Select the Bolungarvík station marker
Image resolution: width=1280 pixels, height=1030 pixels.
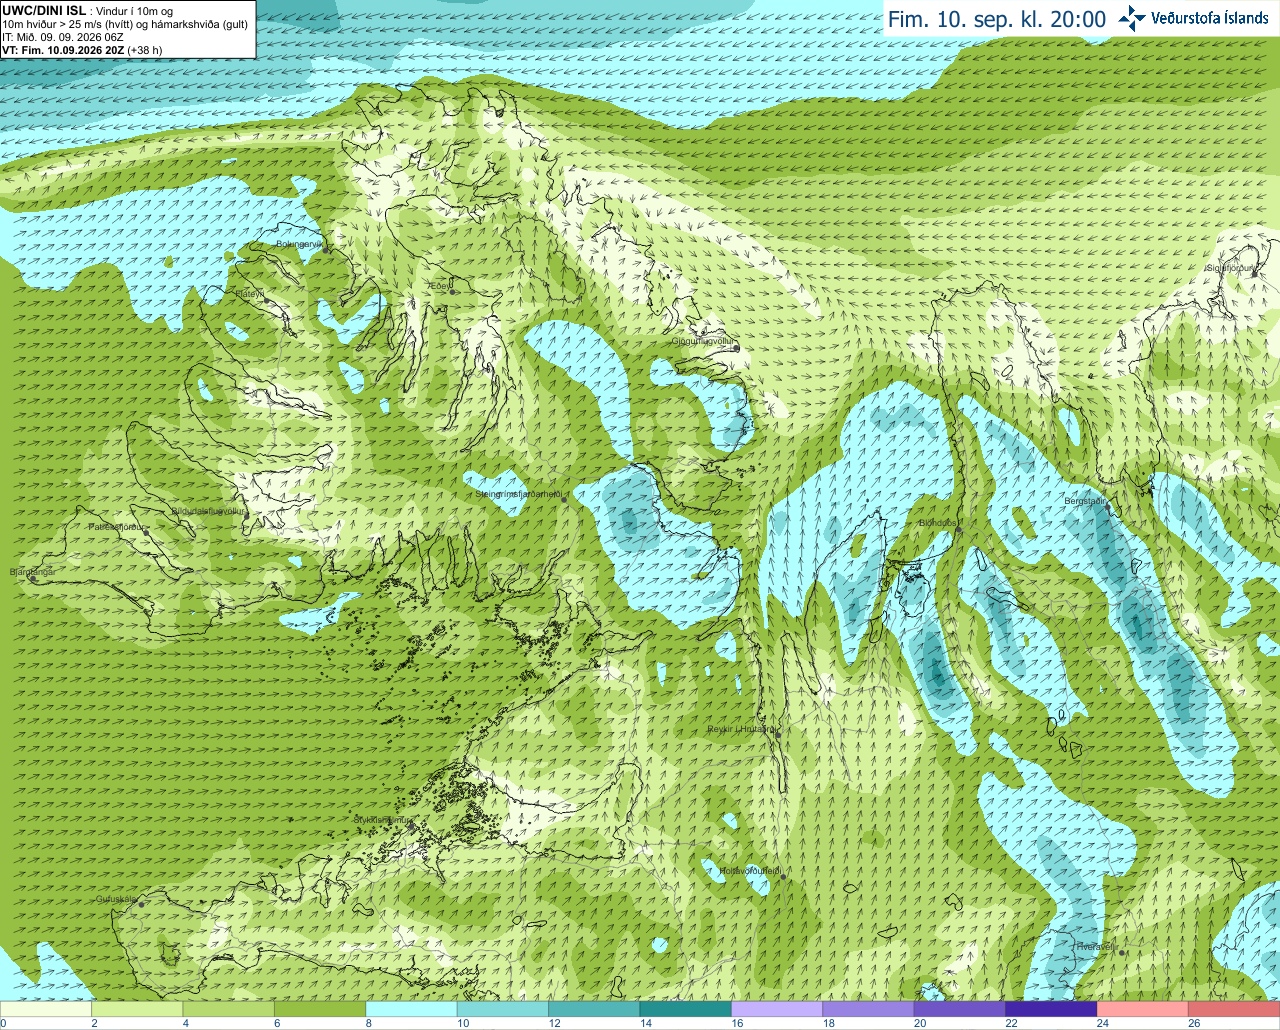tap(325, 250)
